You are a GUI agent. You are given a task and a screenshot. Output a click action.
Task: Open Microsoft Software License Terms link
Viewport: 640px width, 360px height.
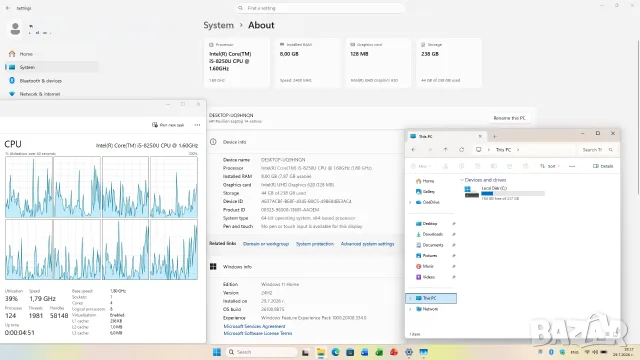tap(258, 333)
